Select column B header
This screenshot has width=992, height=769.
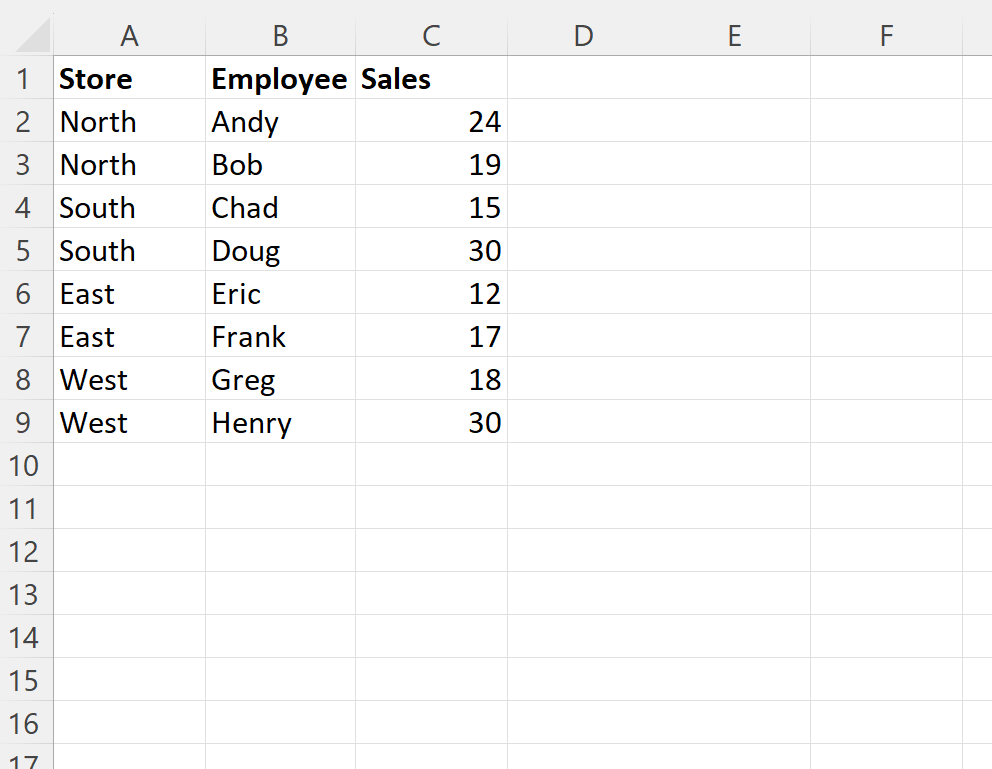click(x=280, y=35)
